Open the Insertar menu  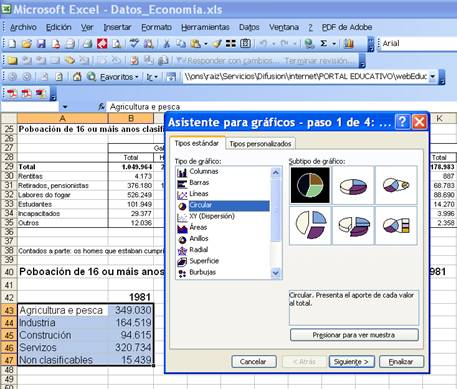click(117, 27)
